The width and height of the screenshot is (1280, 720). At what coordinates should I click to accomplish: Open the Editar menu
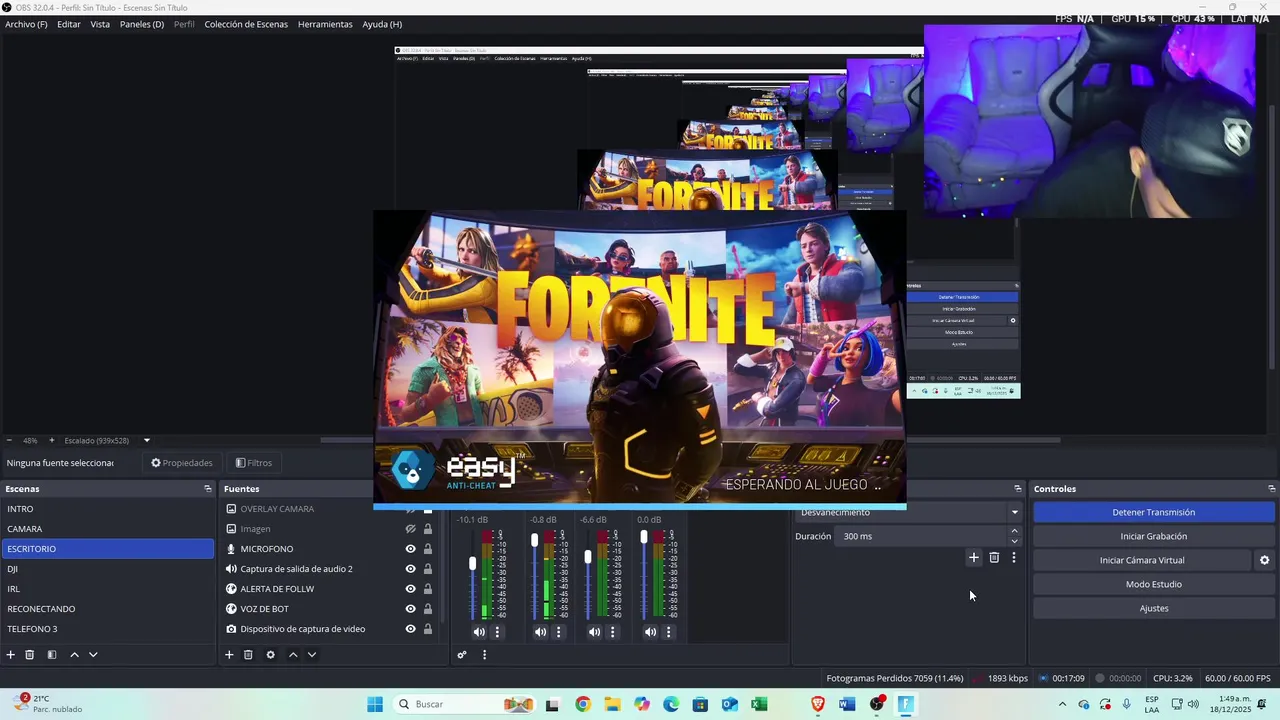[x=69, y=24]
